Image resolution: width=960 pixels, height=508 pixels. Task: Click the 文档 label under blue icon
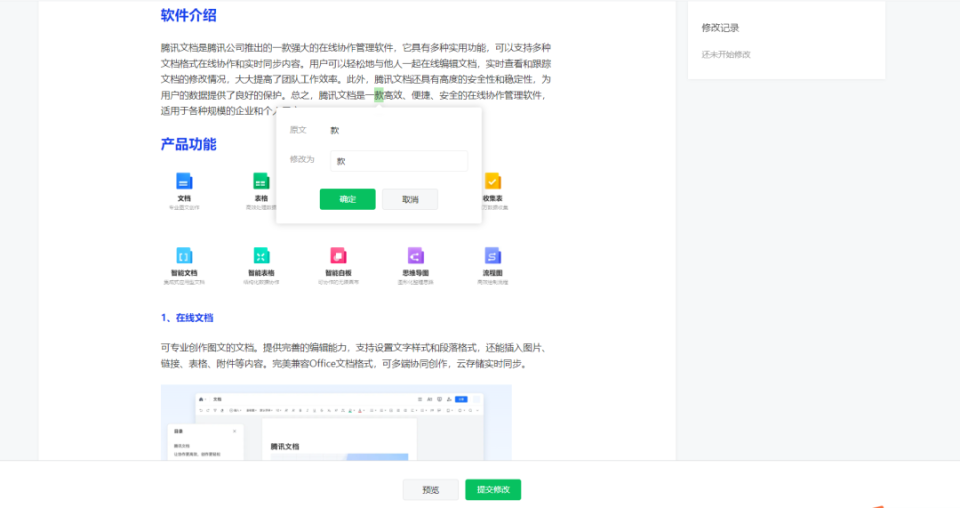click(x=184, y=198)
